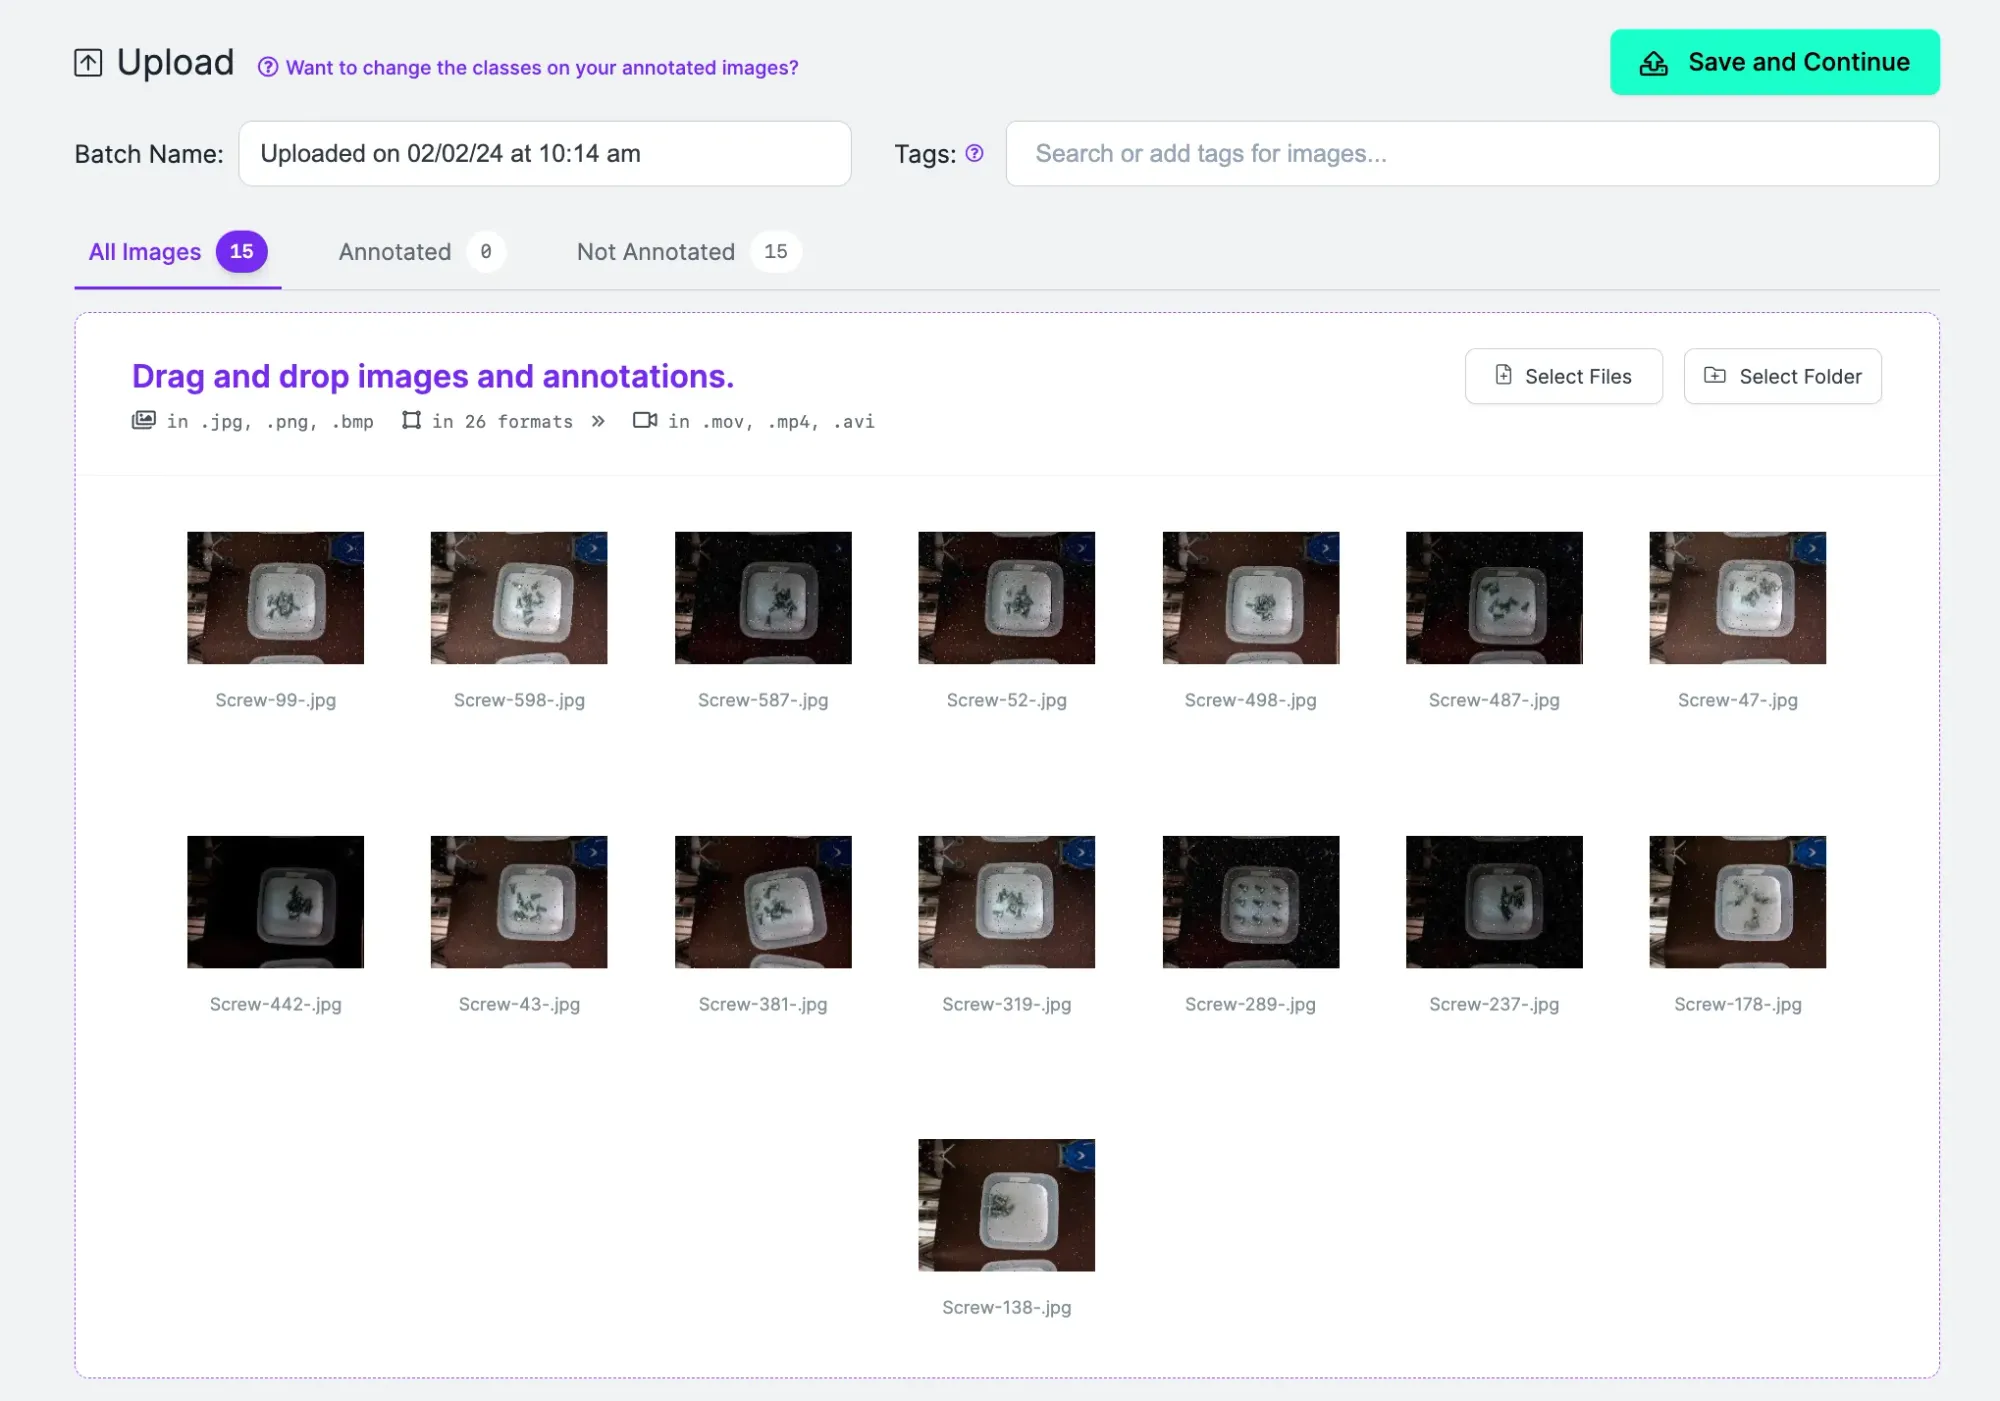Click the image formats icon
This screenshot has width=2000, height=1401.
click(x=144, y=420)
